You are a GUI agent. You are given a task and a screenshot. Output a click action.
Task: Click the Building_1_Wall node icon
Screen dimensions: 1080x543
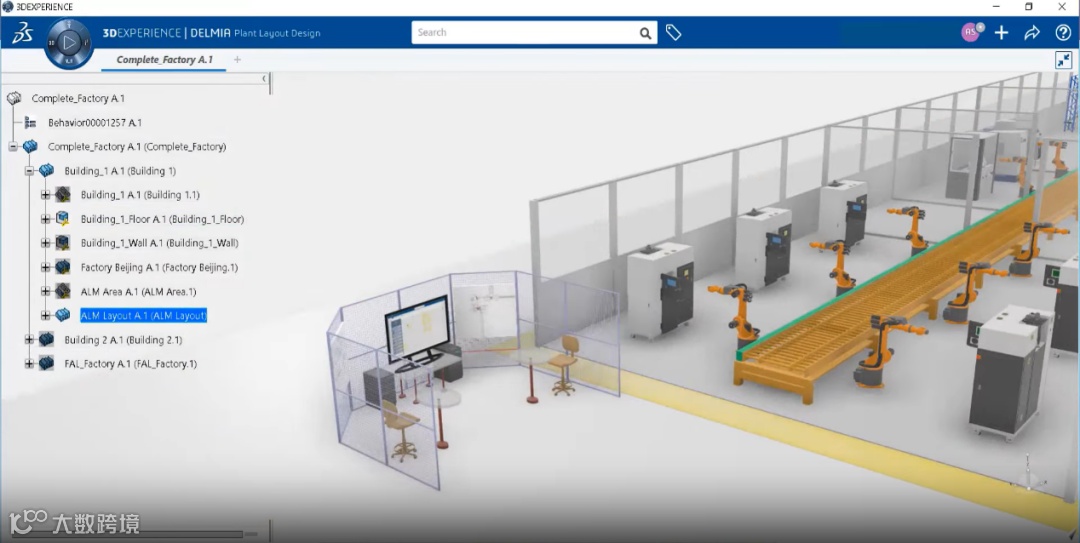(x=63, y=243)
